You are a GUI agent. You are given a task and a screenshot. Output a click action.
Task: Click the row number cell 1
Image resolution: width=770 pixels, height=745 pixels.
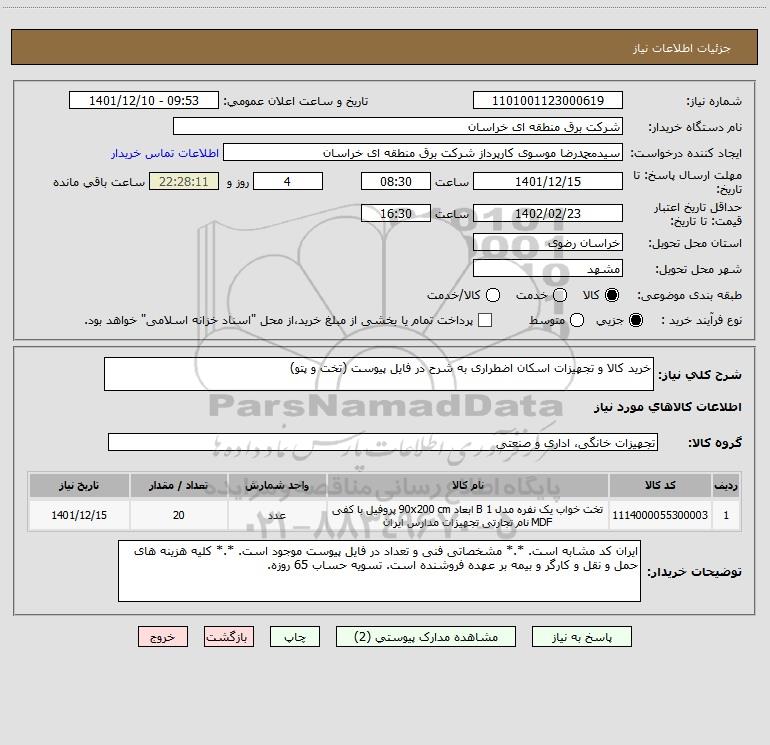726,515
